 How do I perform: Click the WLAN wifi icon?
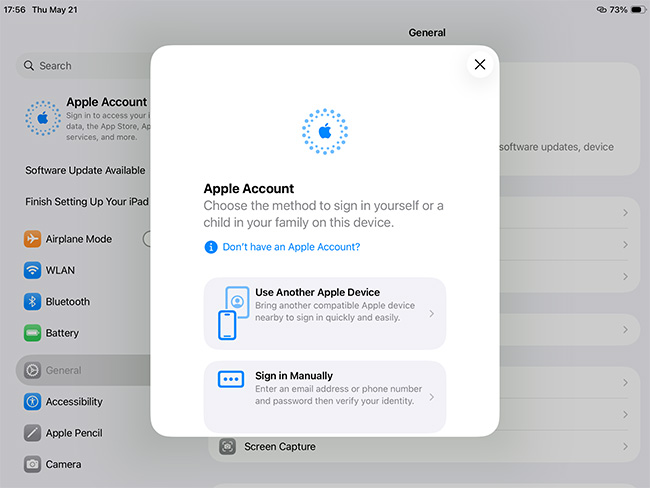click(x=32, y=270)
